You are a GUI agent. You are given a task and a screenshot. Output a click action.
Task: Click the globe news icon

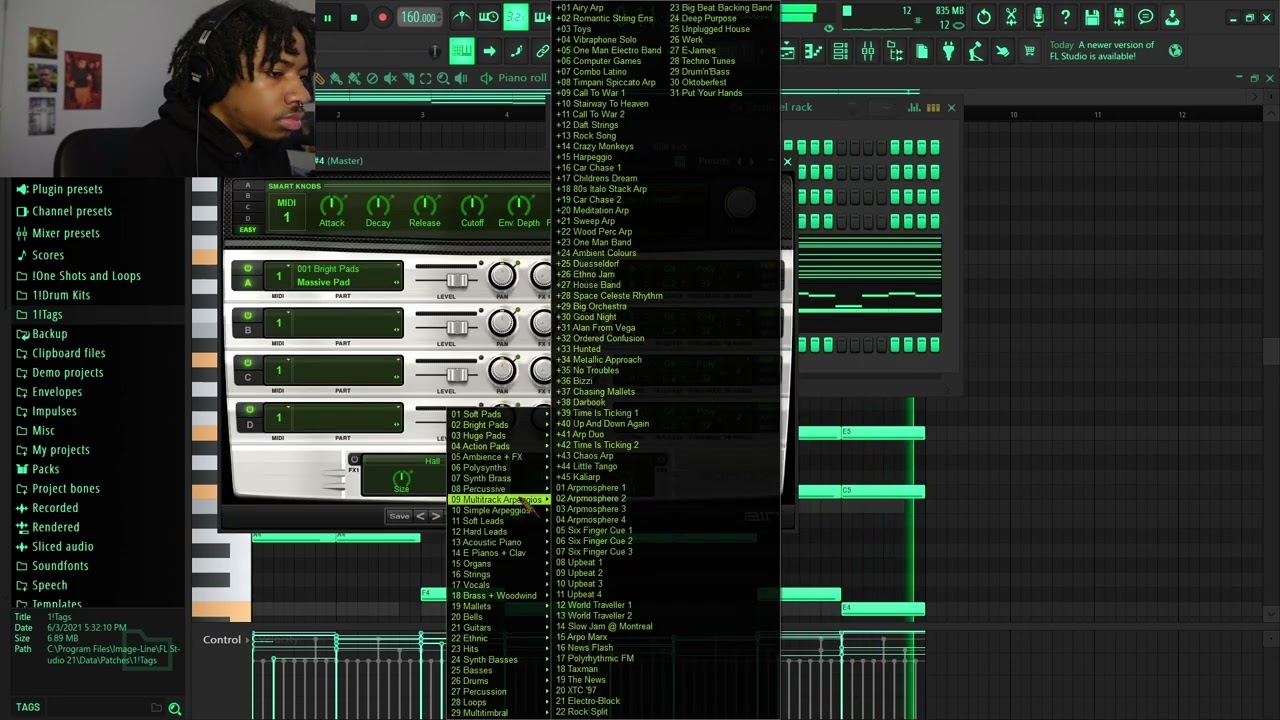(1176, 50)
